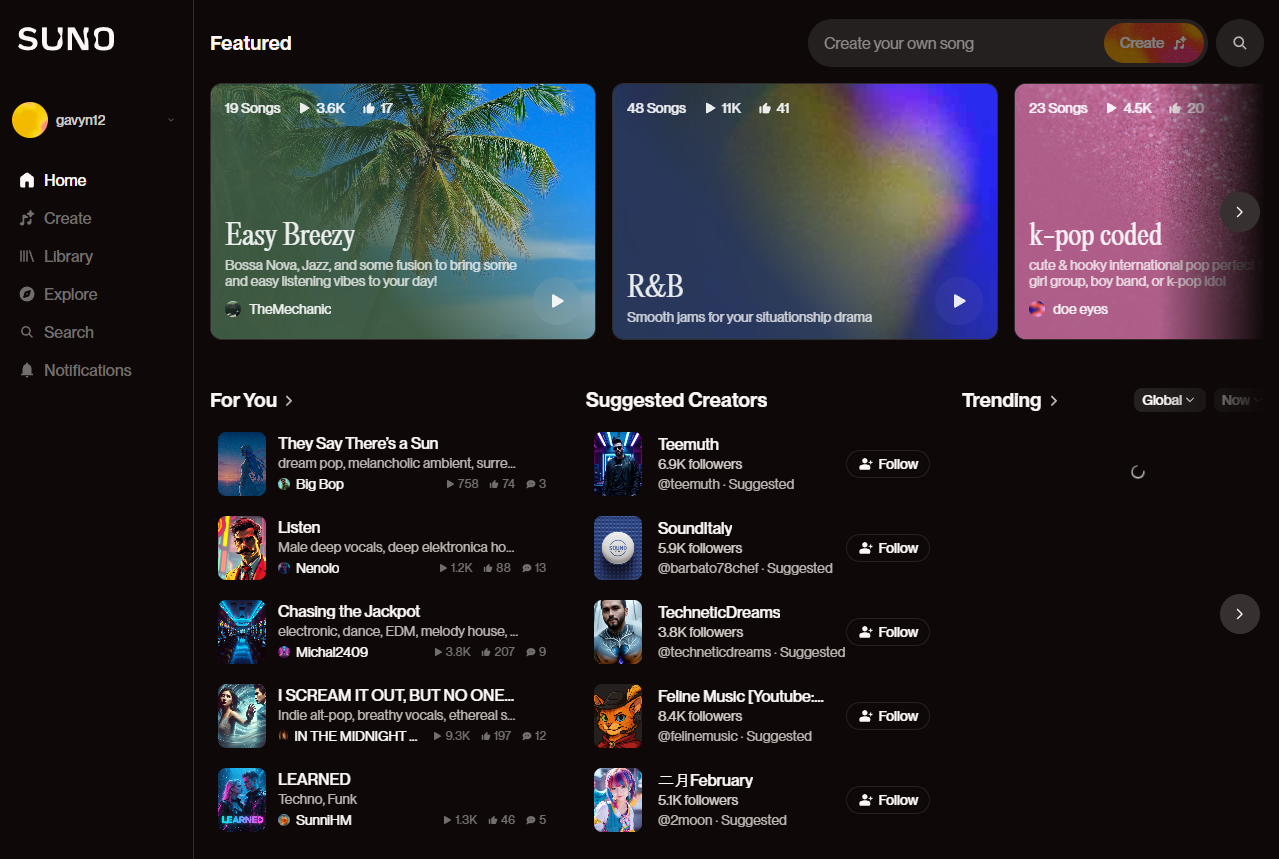This screenshot has width=1279, height=859.
Task: Click the play count icon on Easy Breezy
Action: 304,108
